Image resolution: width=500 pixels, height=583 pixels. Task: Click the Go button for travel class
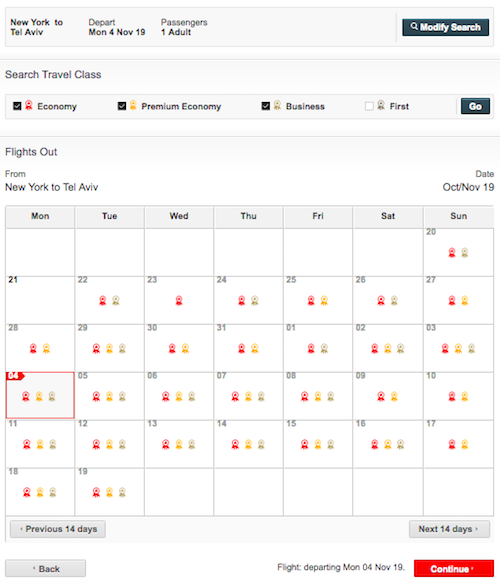coord(475,106)
